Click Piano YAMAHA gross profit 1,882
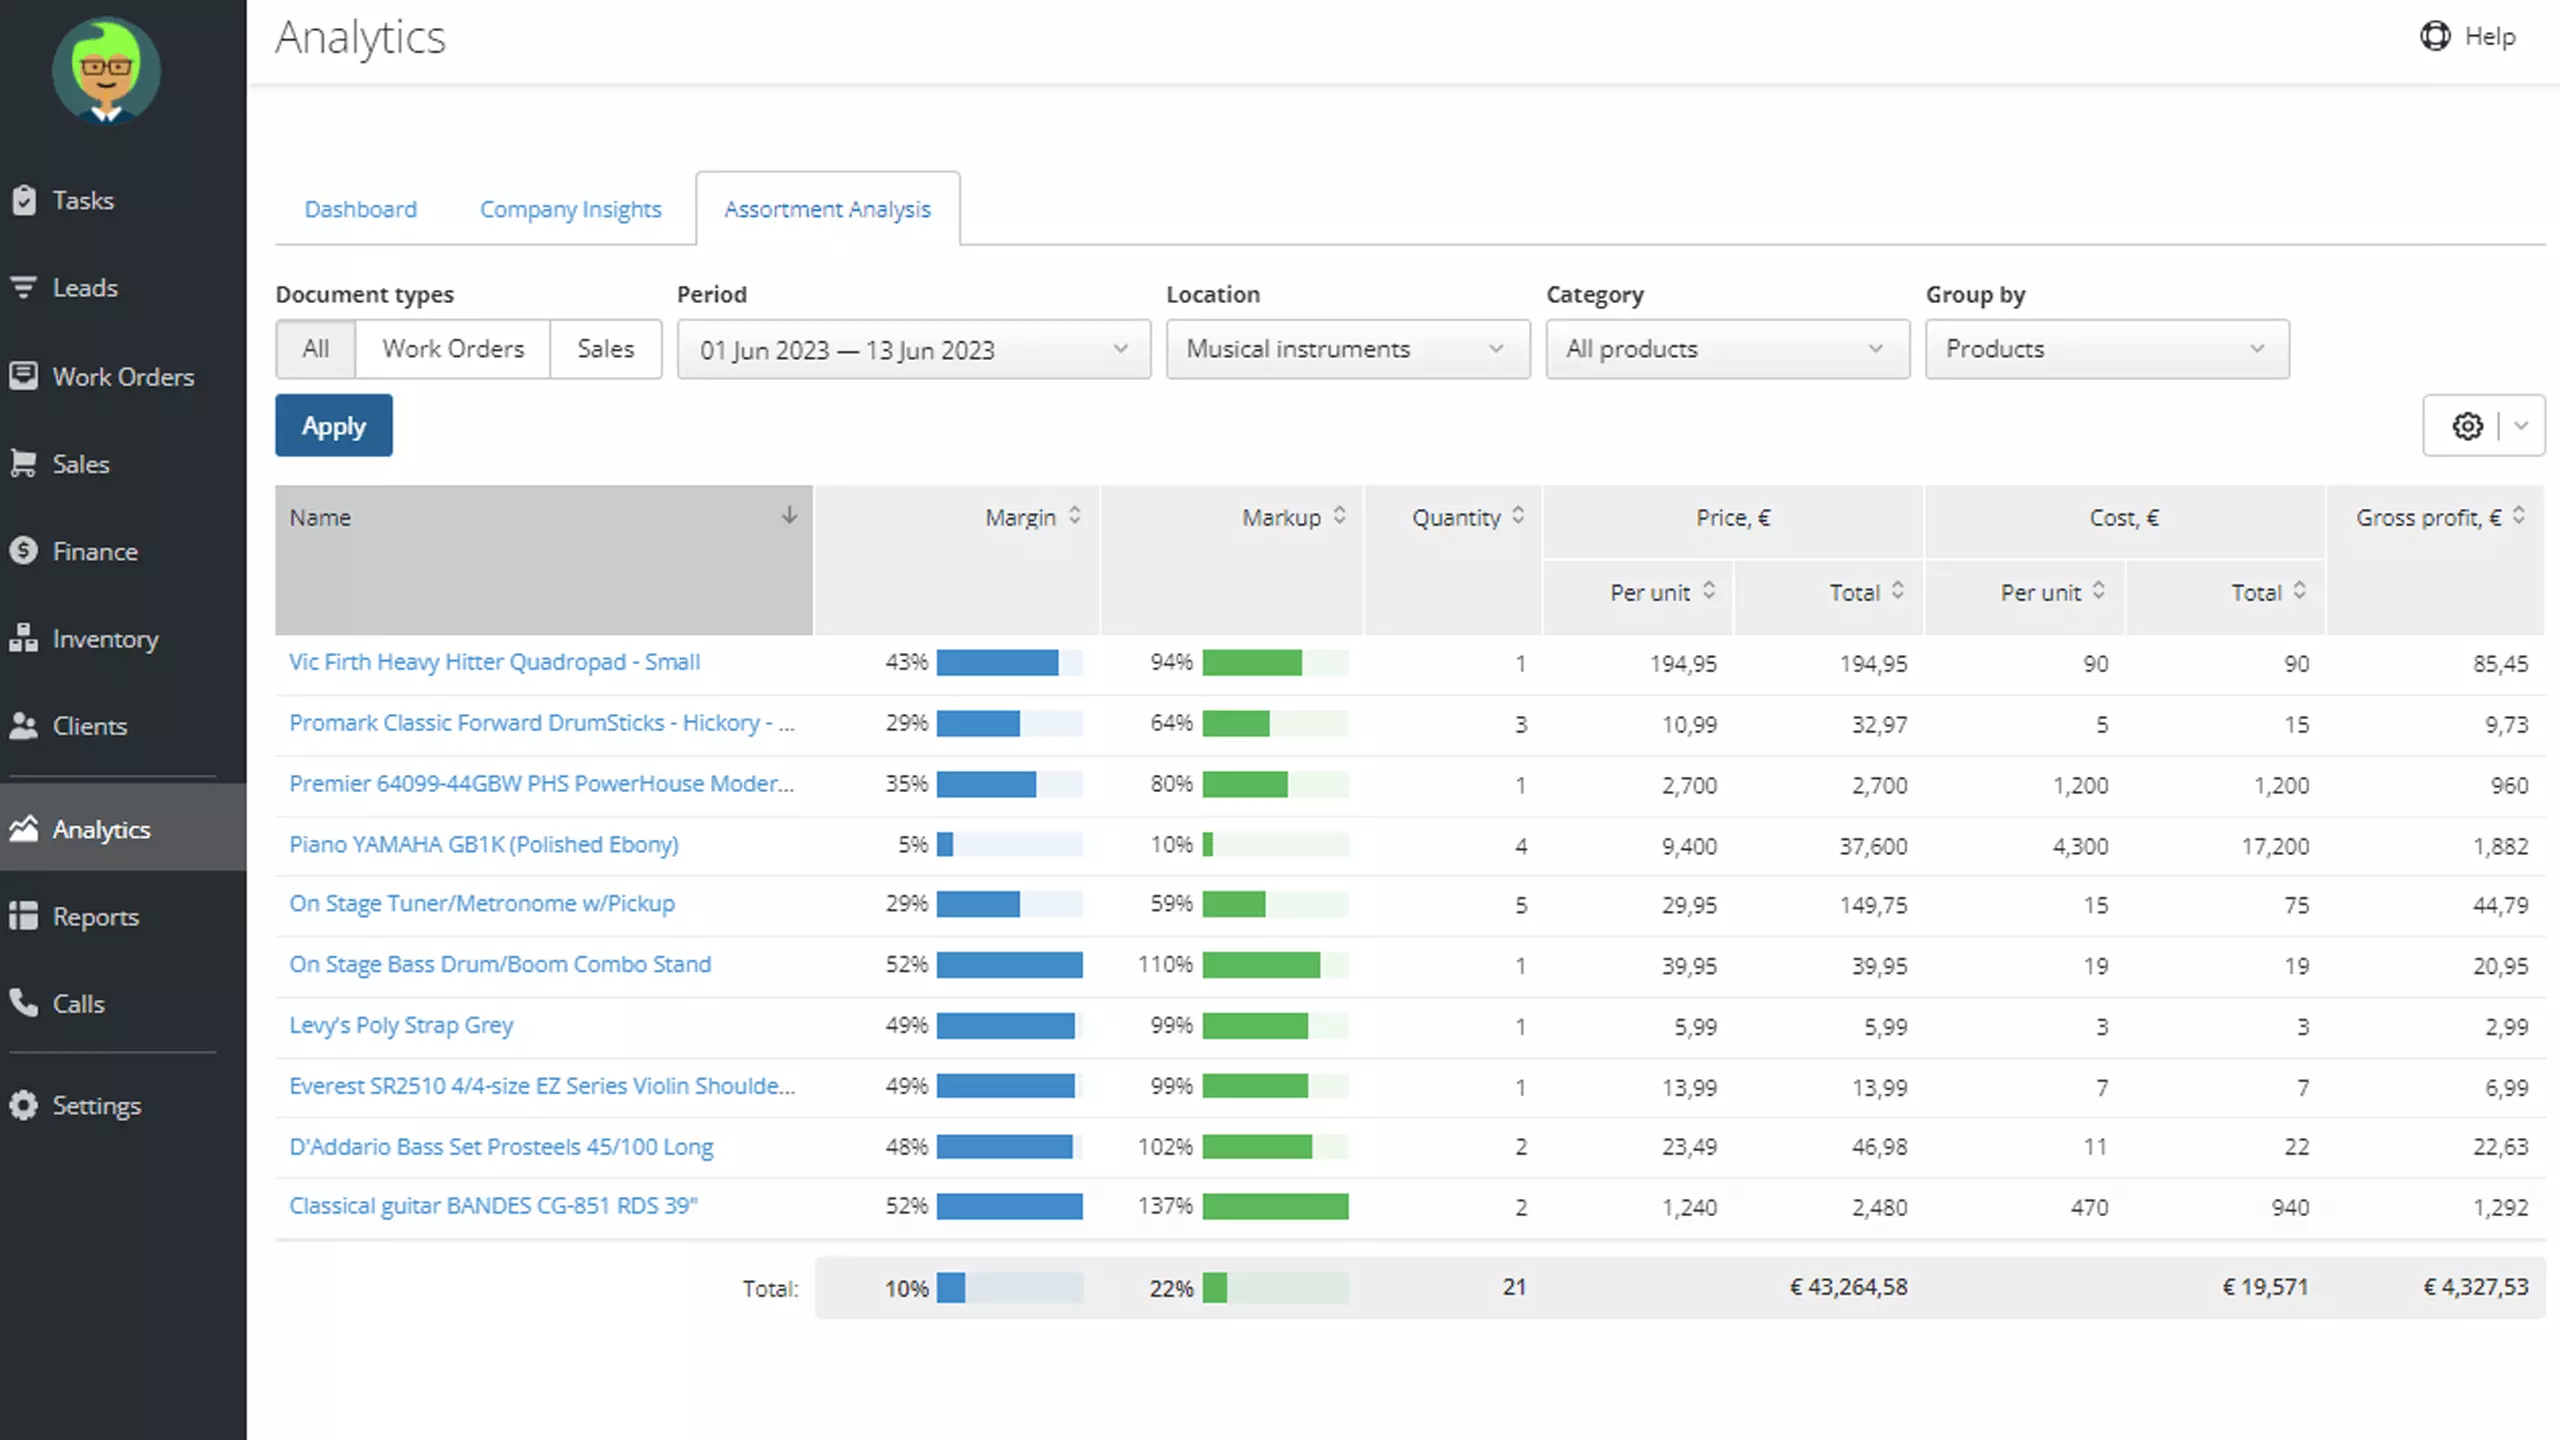Screen dimensions: 2560x1440 [x=2500, y=846]
